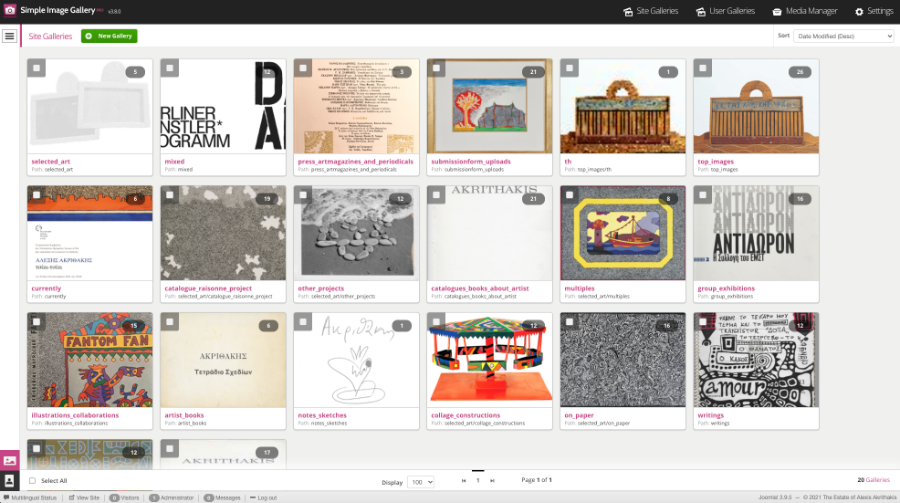
Task: Click the Simple Image Gallery camera logo
Action: pyautogui.click(x=10, y=10)
